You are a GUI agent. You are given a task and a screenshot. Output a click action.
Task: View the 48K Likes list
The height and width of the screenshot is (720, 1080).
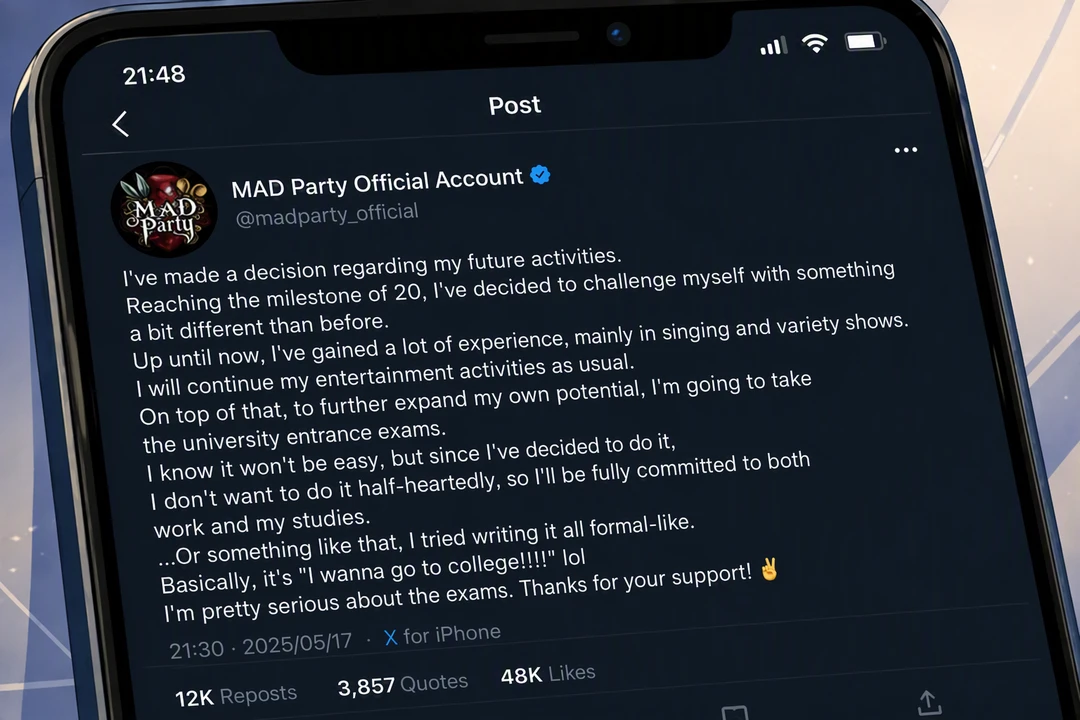coord(548,674)
